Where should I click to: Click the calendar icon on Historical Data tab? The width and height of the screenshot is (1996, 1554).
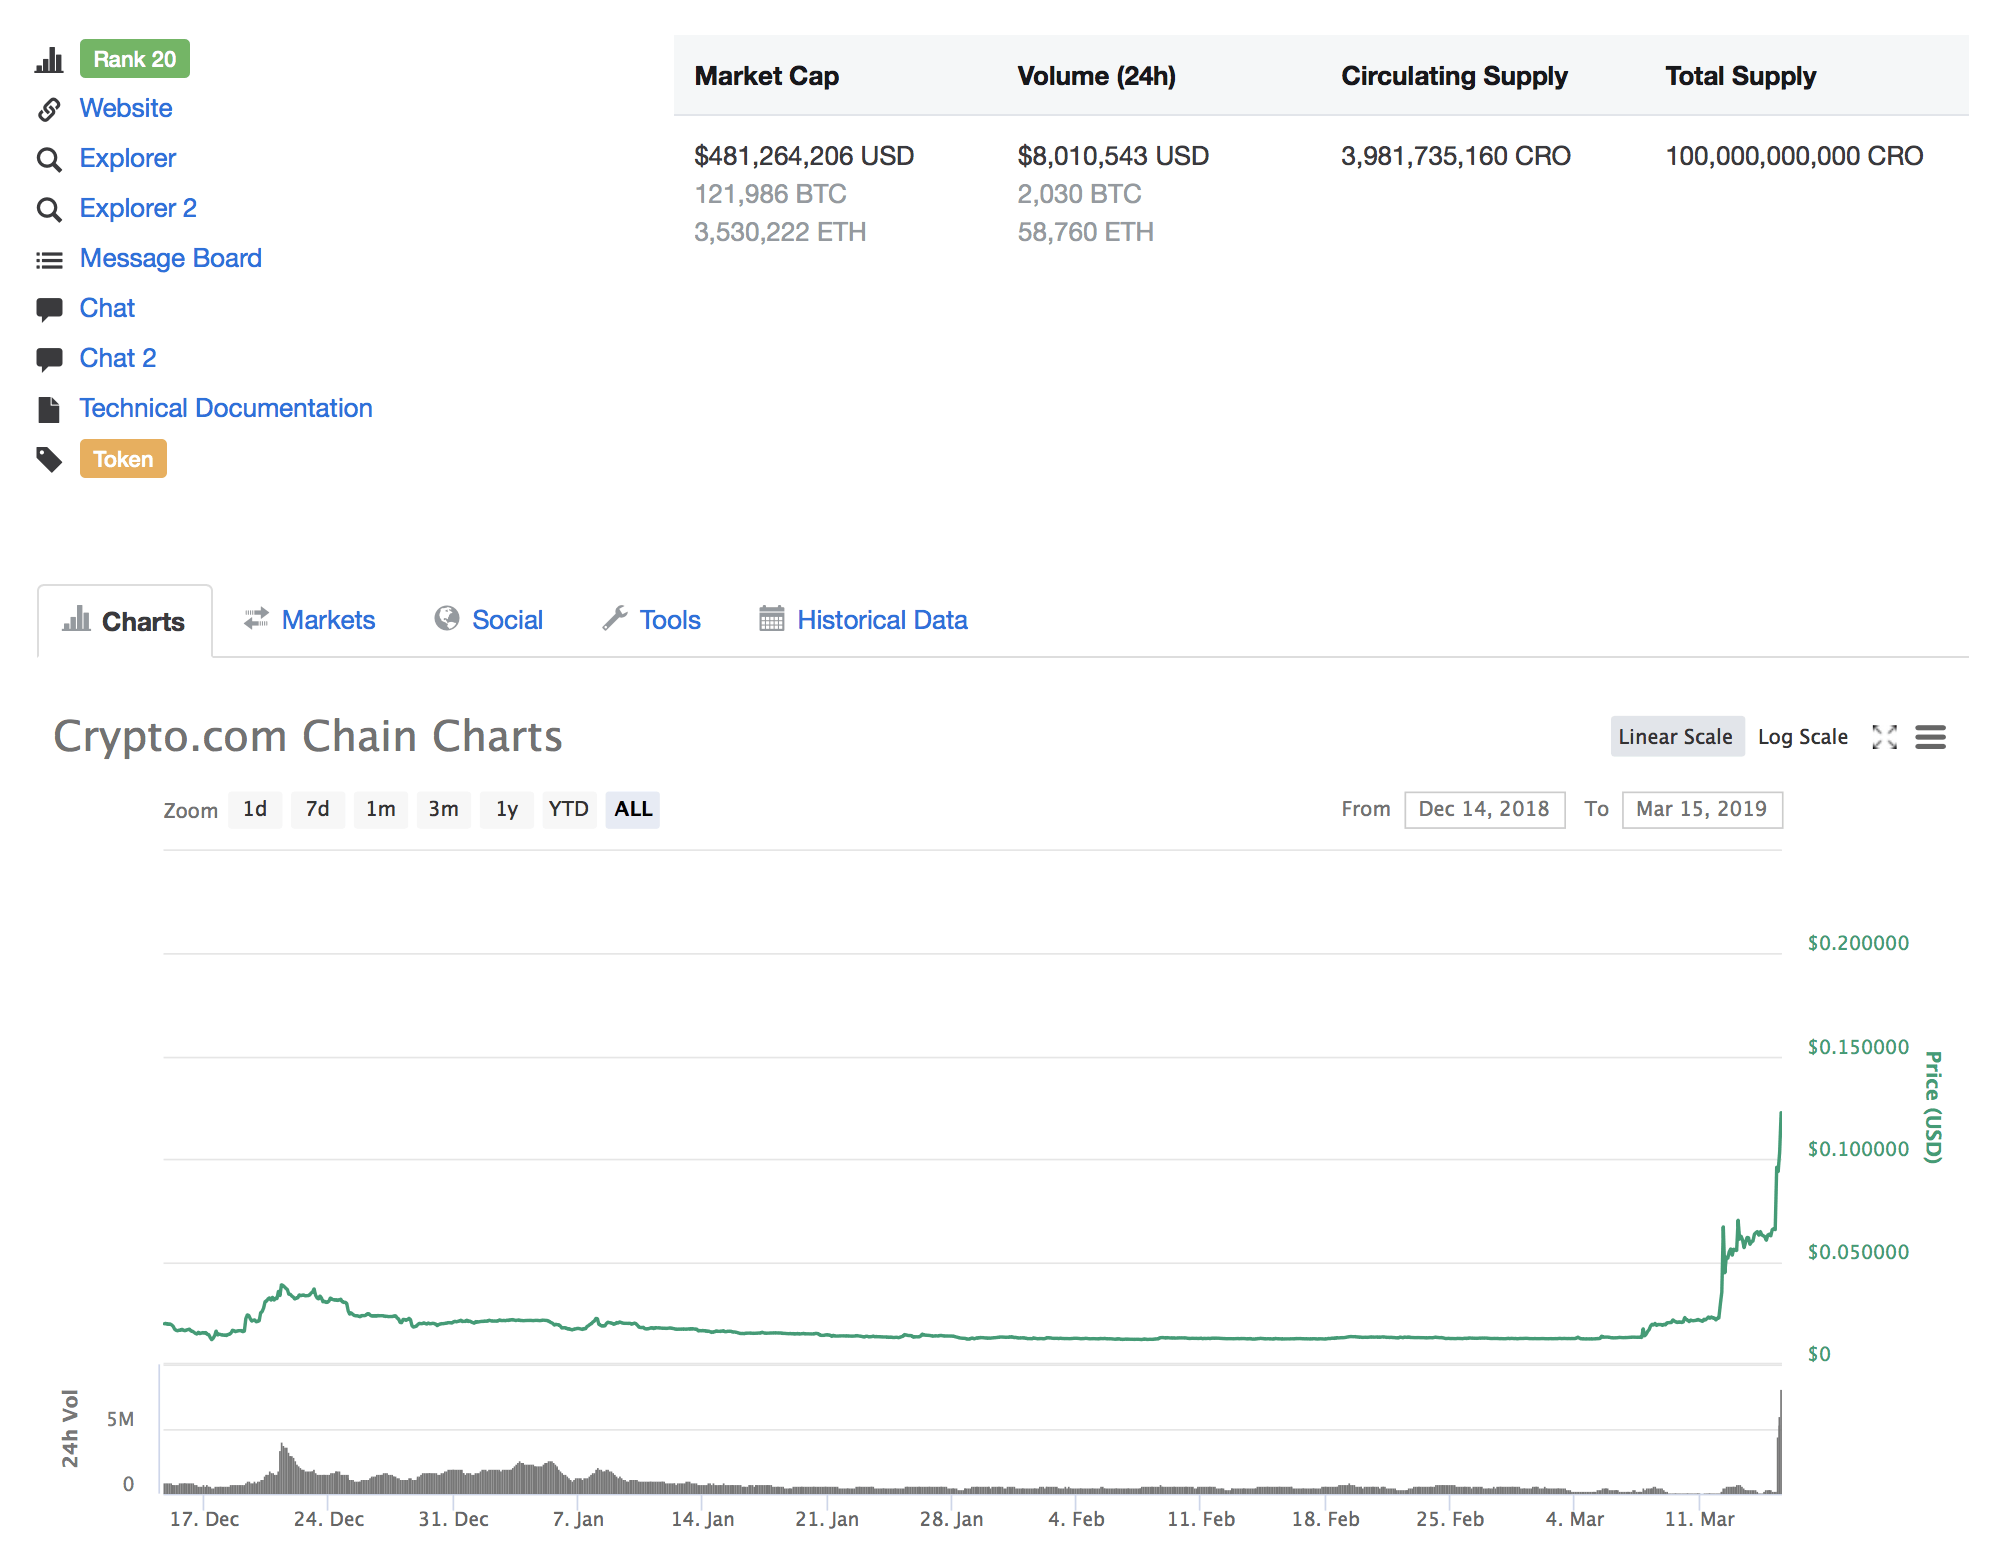tap(772, 619)
